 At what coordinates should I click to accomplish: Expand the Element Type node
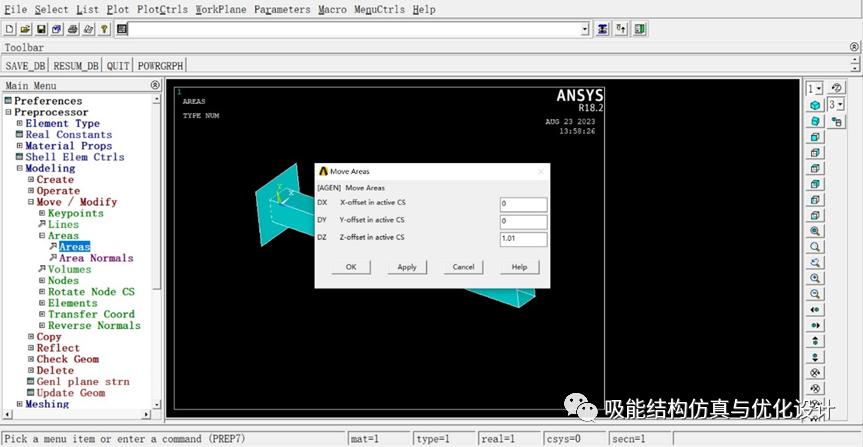coord(19,123)
